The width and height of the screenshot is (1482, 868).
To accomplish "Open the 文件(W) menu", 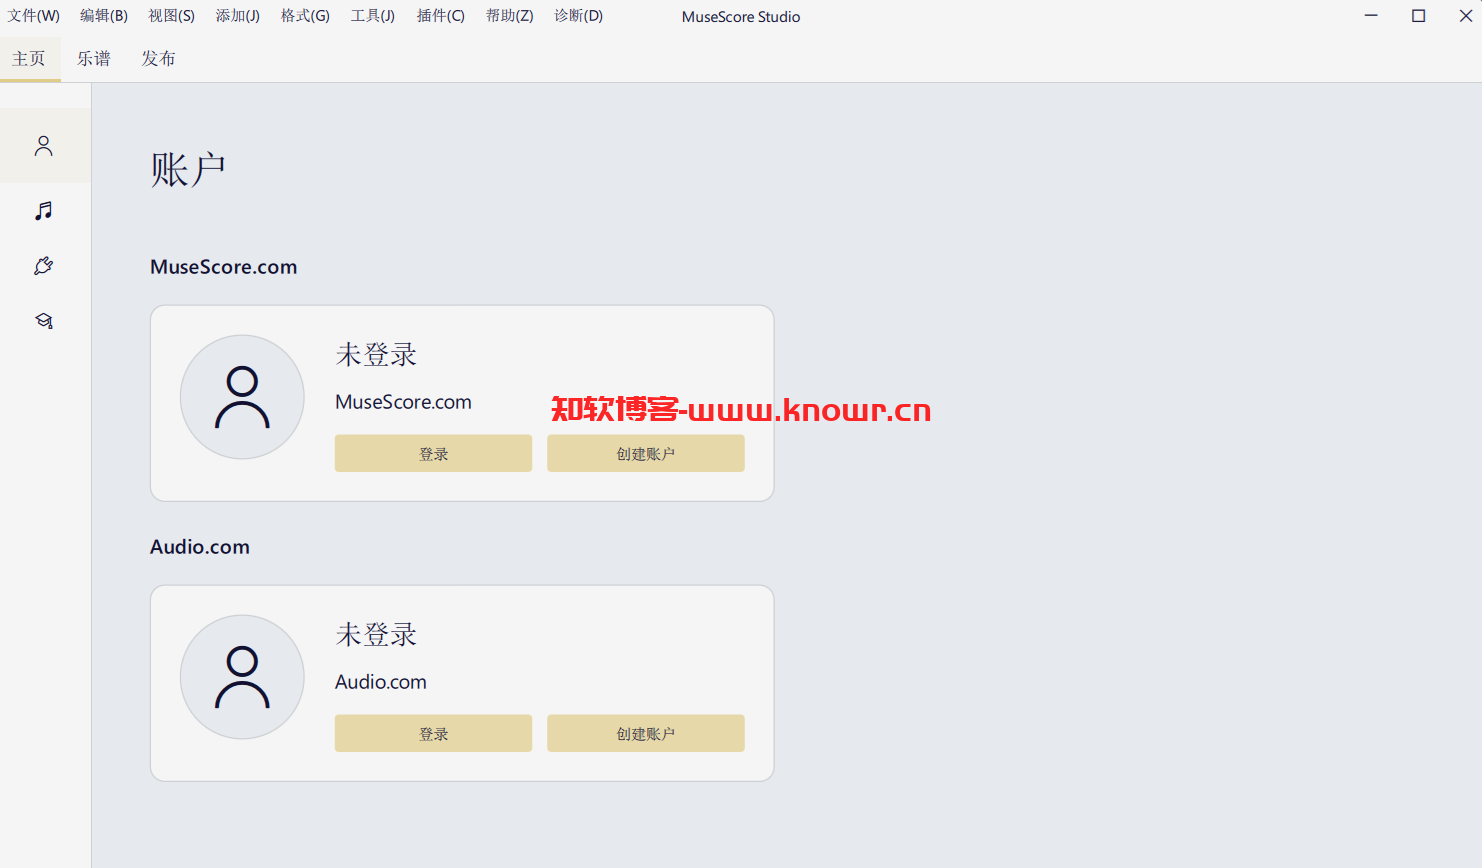I will tap(34, 16).
